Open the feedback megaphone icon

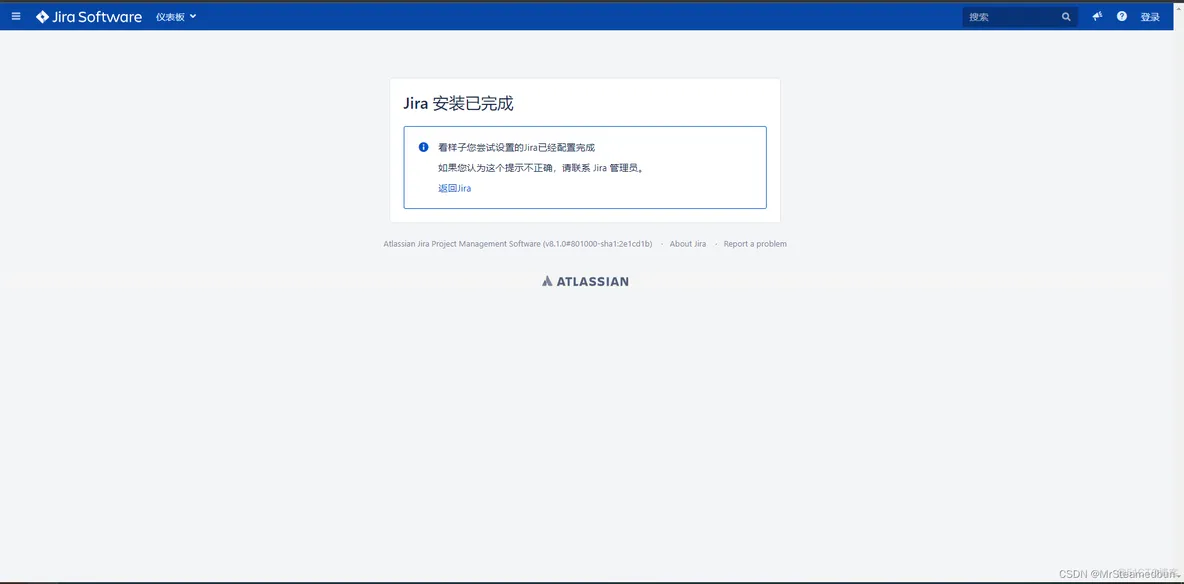(x=1097, y=17)
